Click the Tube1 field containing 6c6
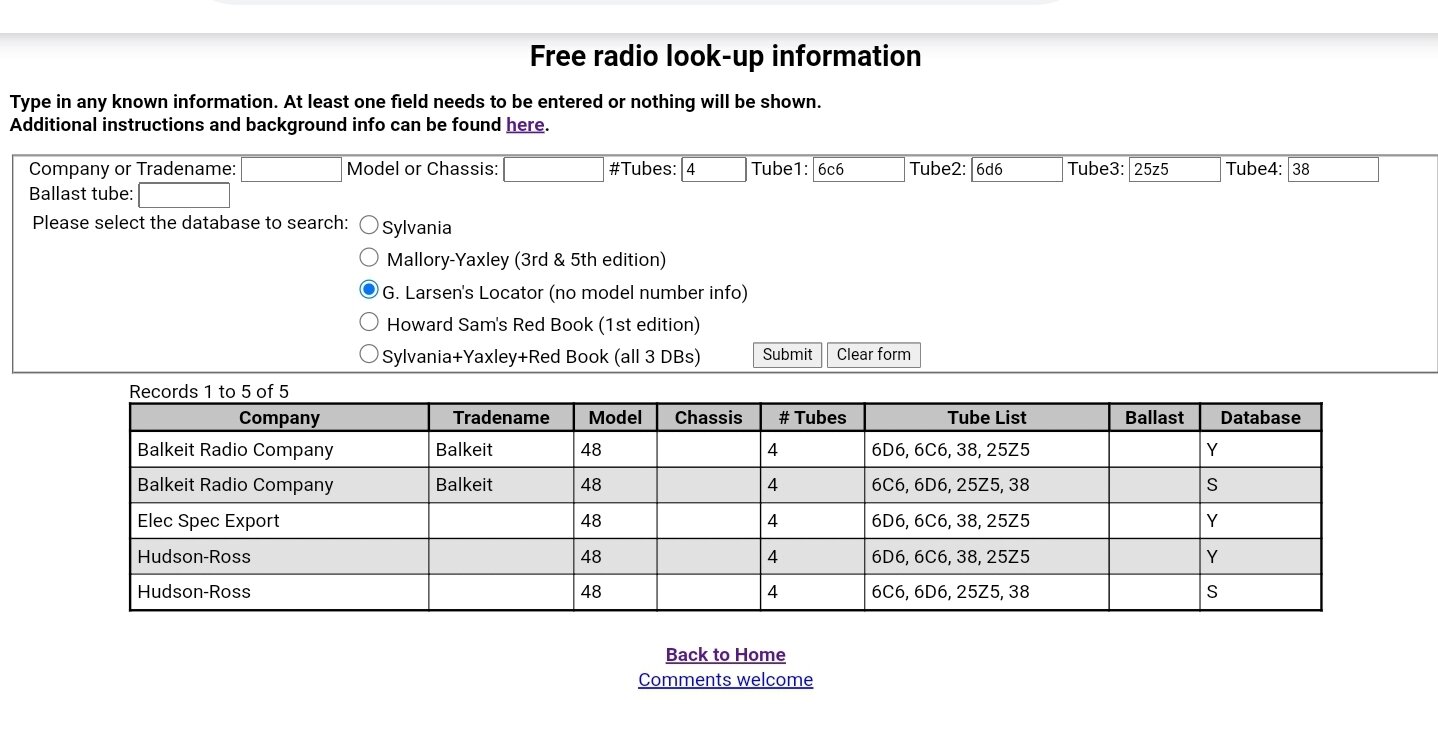Viewport: 1438px width, 738px height. pos(859,169)
